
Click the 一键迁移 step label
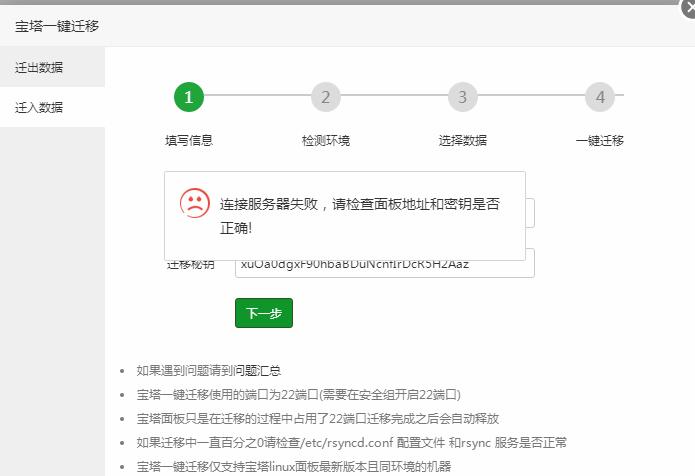click(x=600, y=140)
